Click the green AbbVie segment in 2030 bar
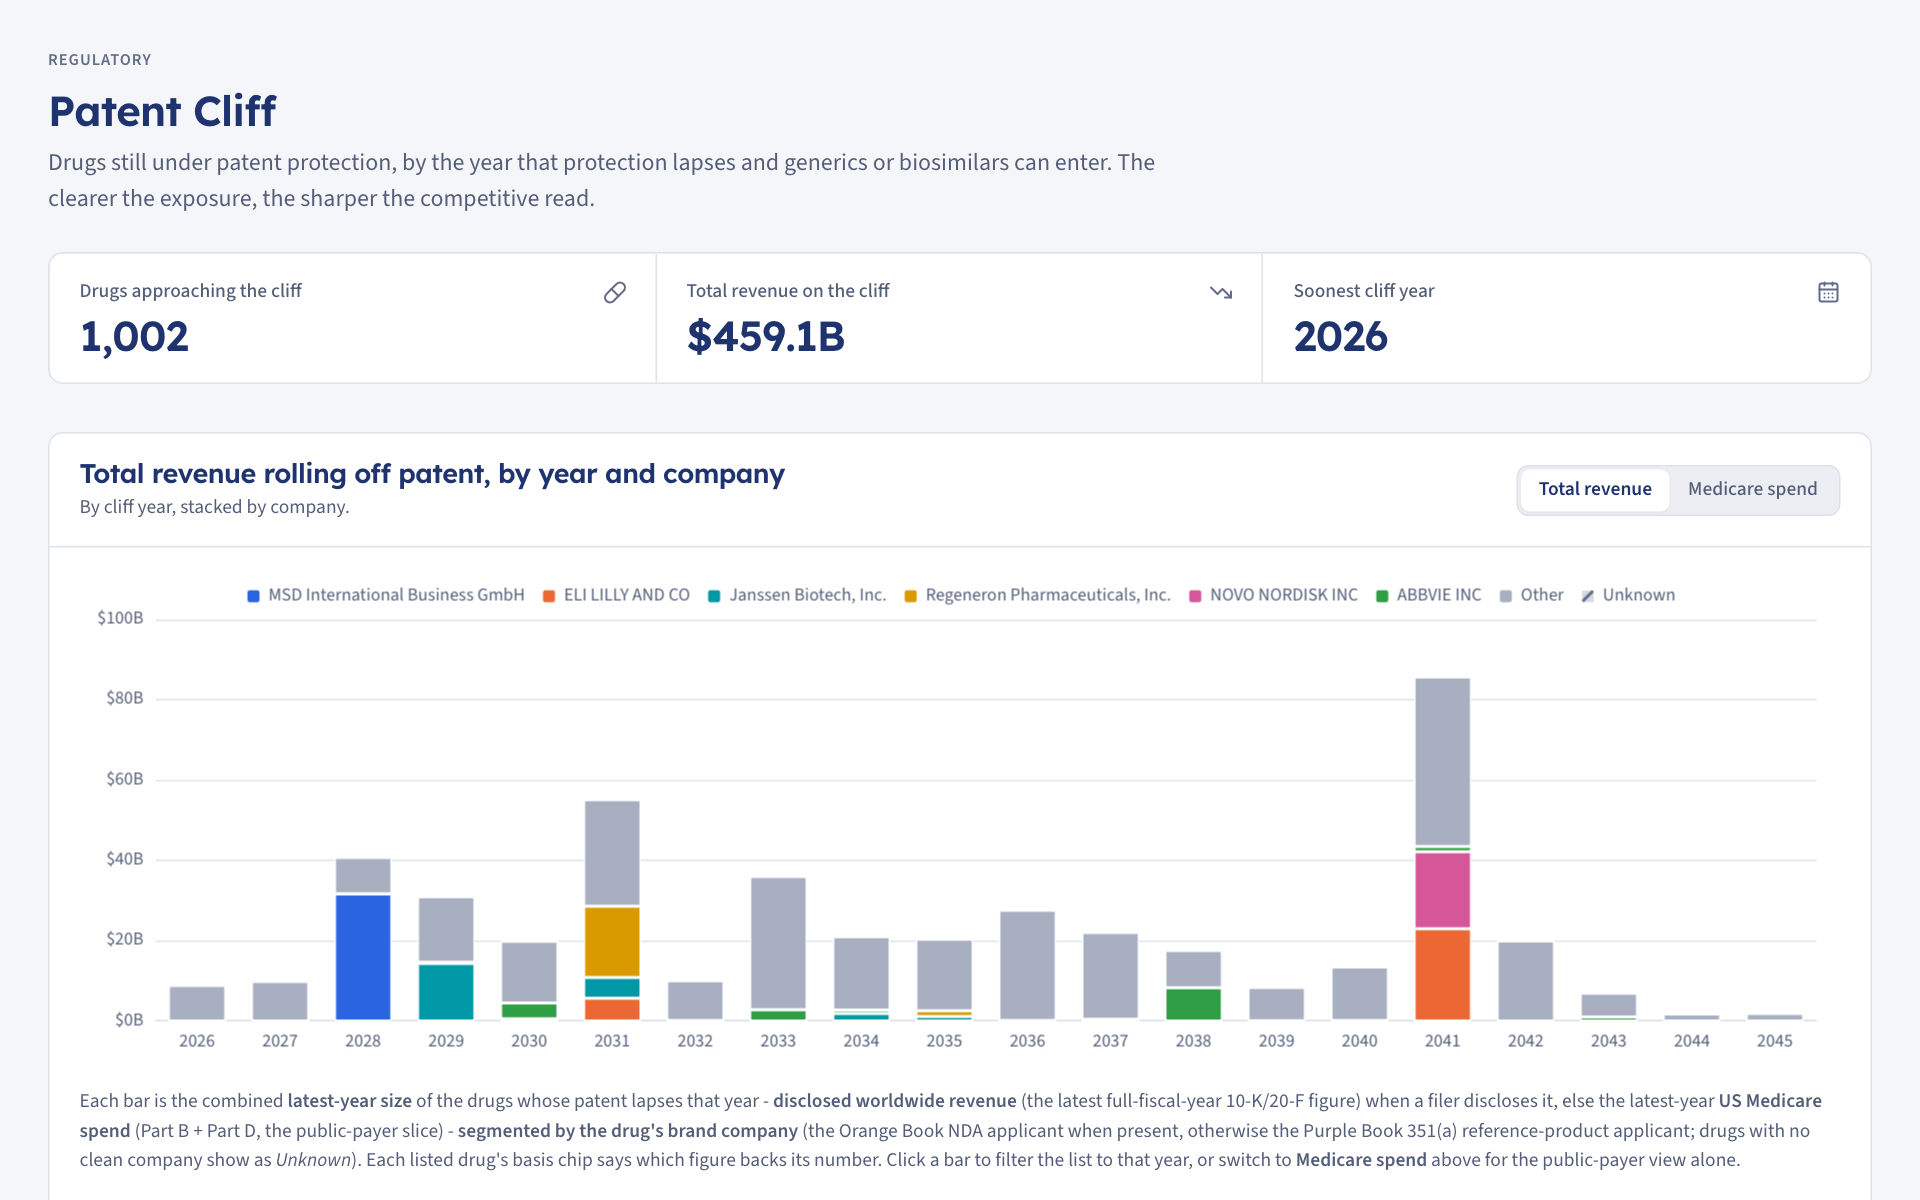This screenshot has height=1200, width=1920. (x=529, y=1011)
